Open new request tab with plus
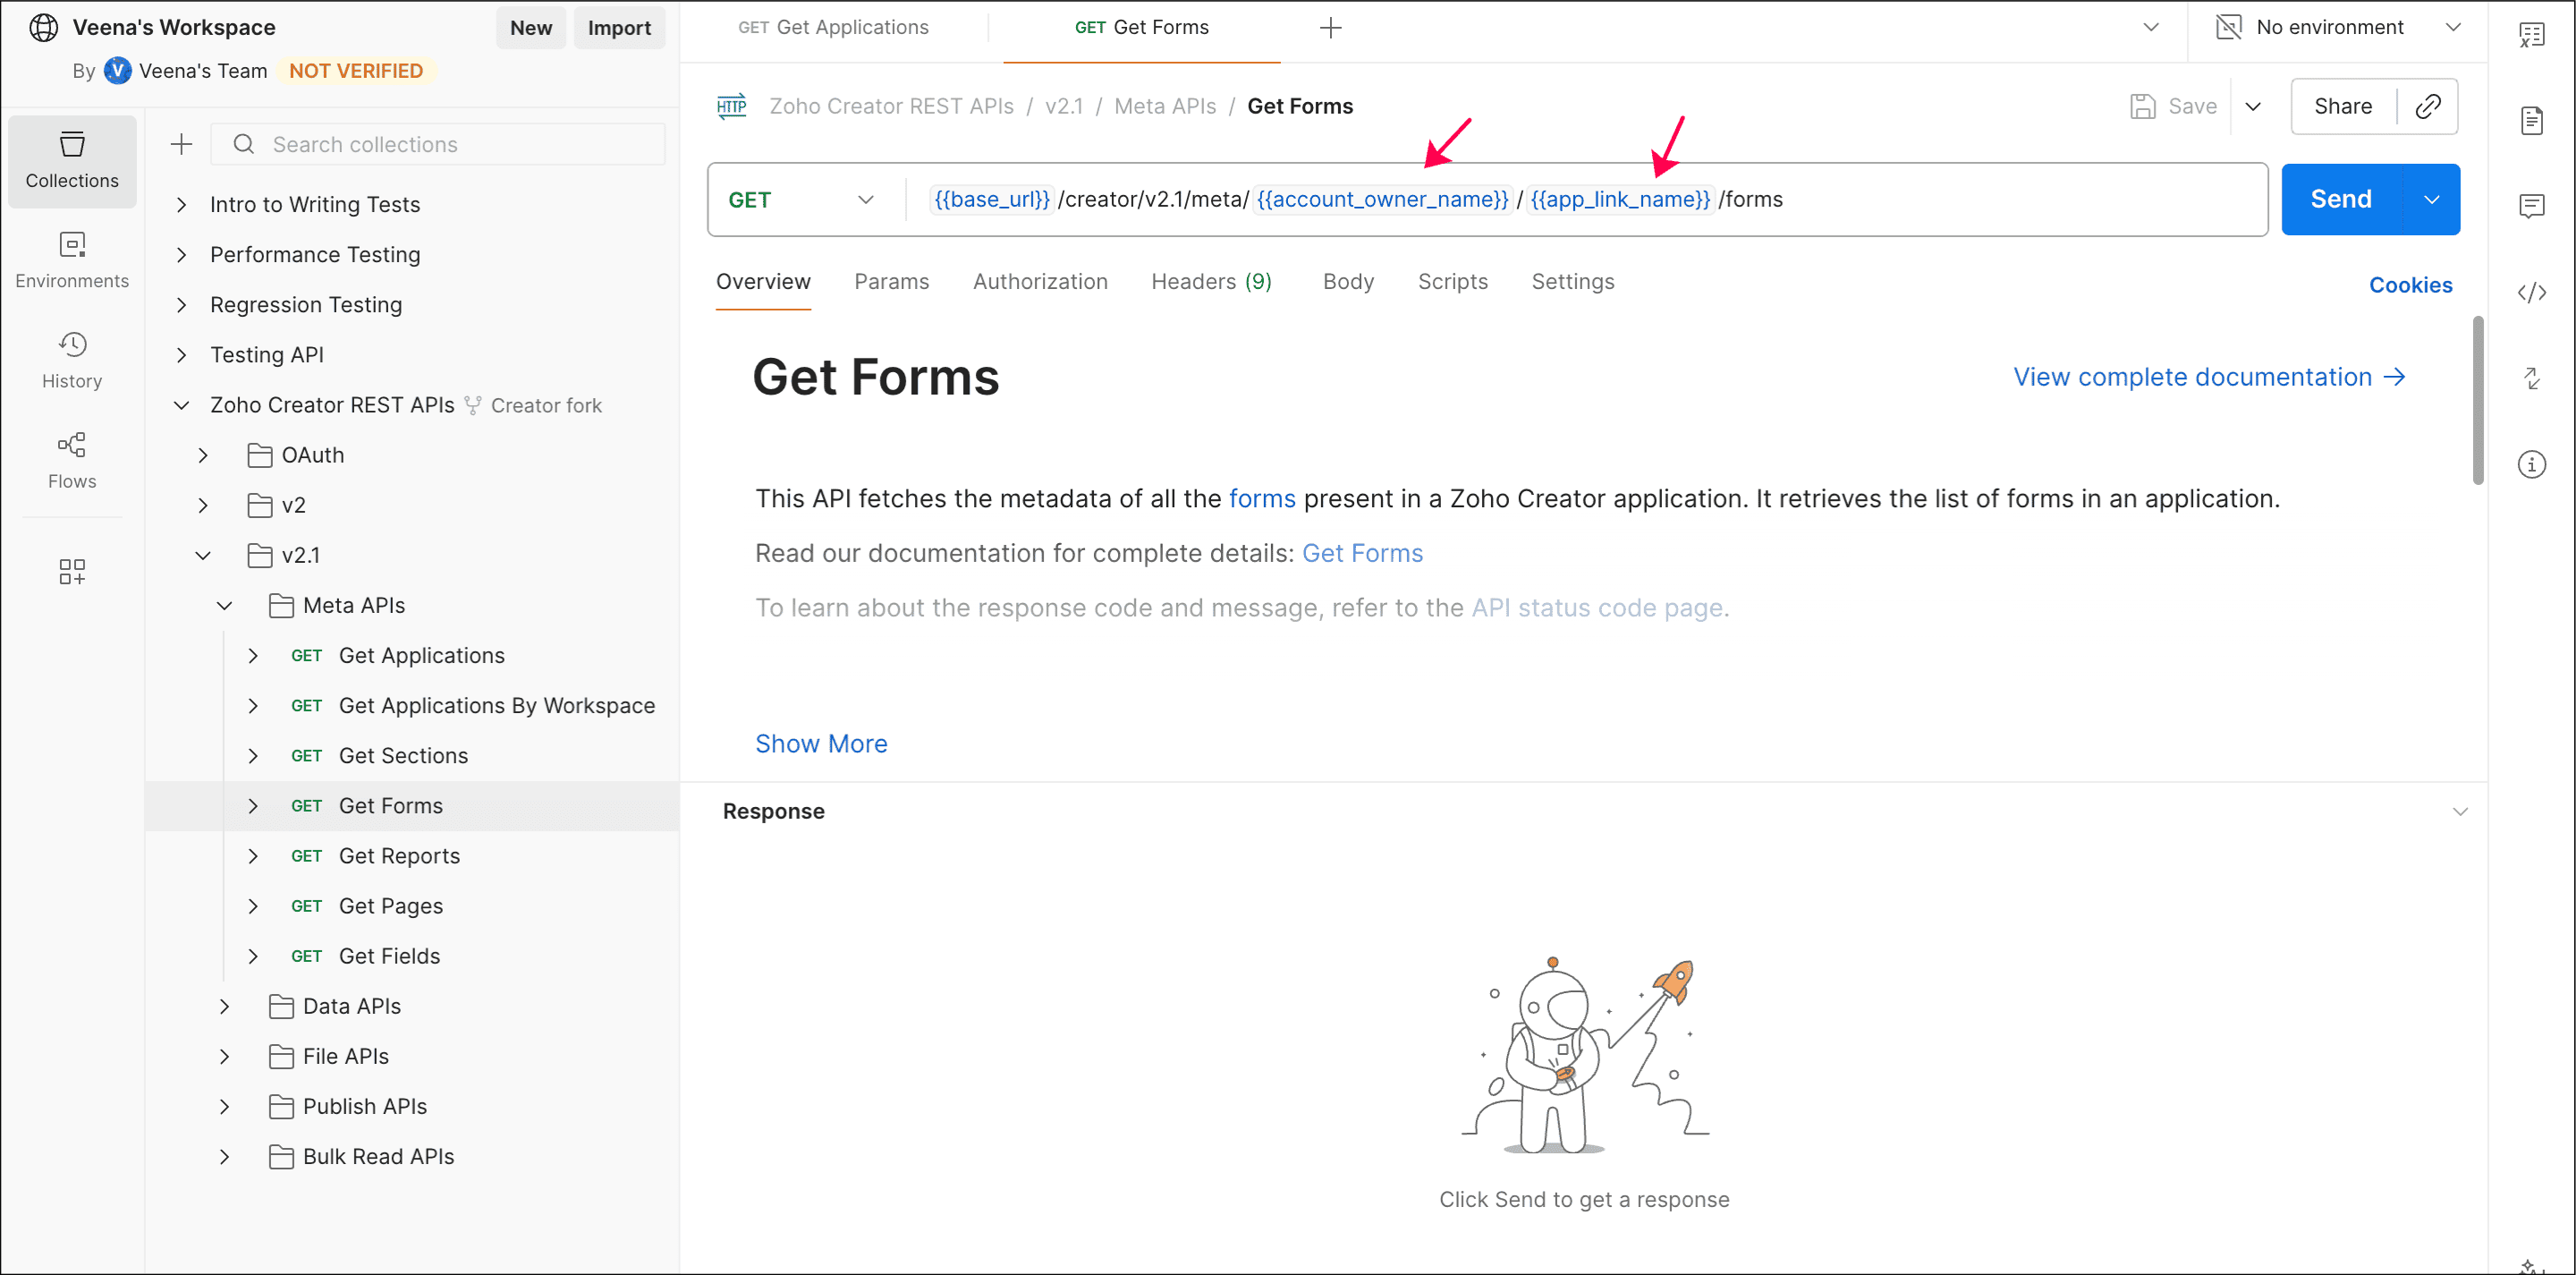This screenshot has height=1275, width=2576. pos(1330,28)
